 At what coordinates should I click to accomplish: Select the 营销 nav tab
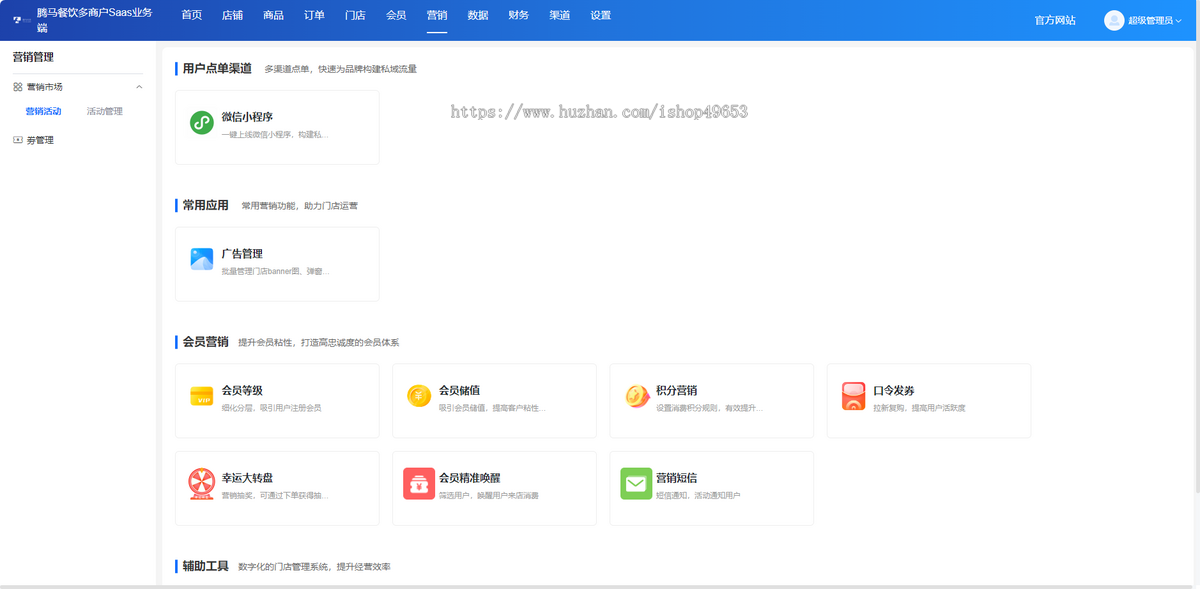(437, 16)
